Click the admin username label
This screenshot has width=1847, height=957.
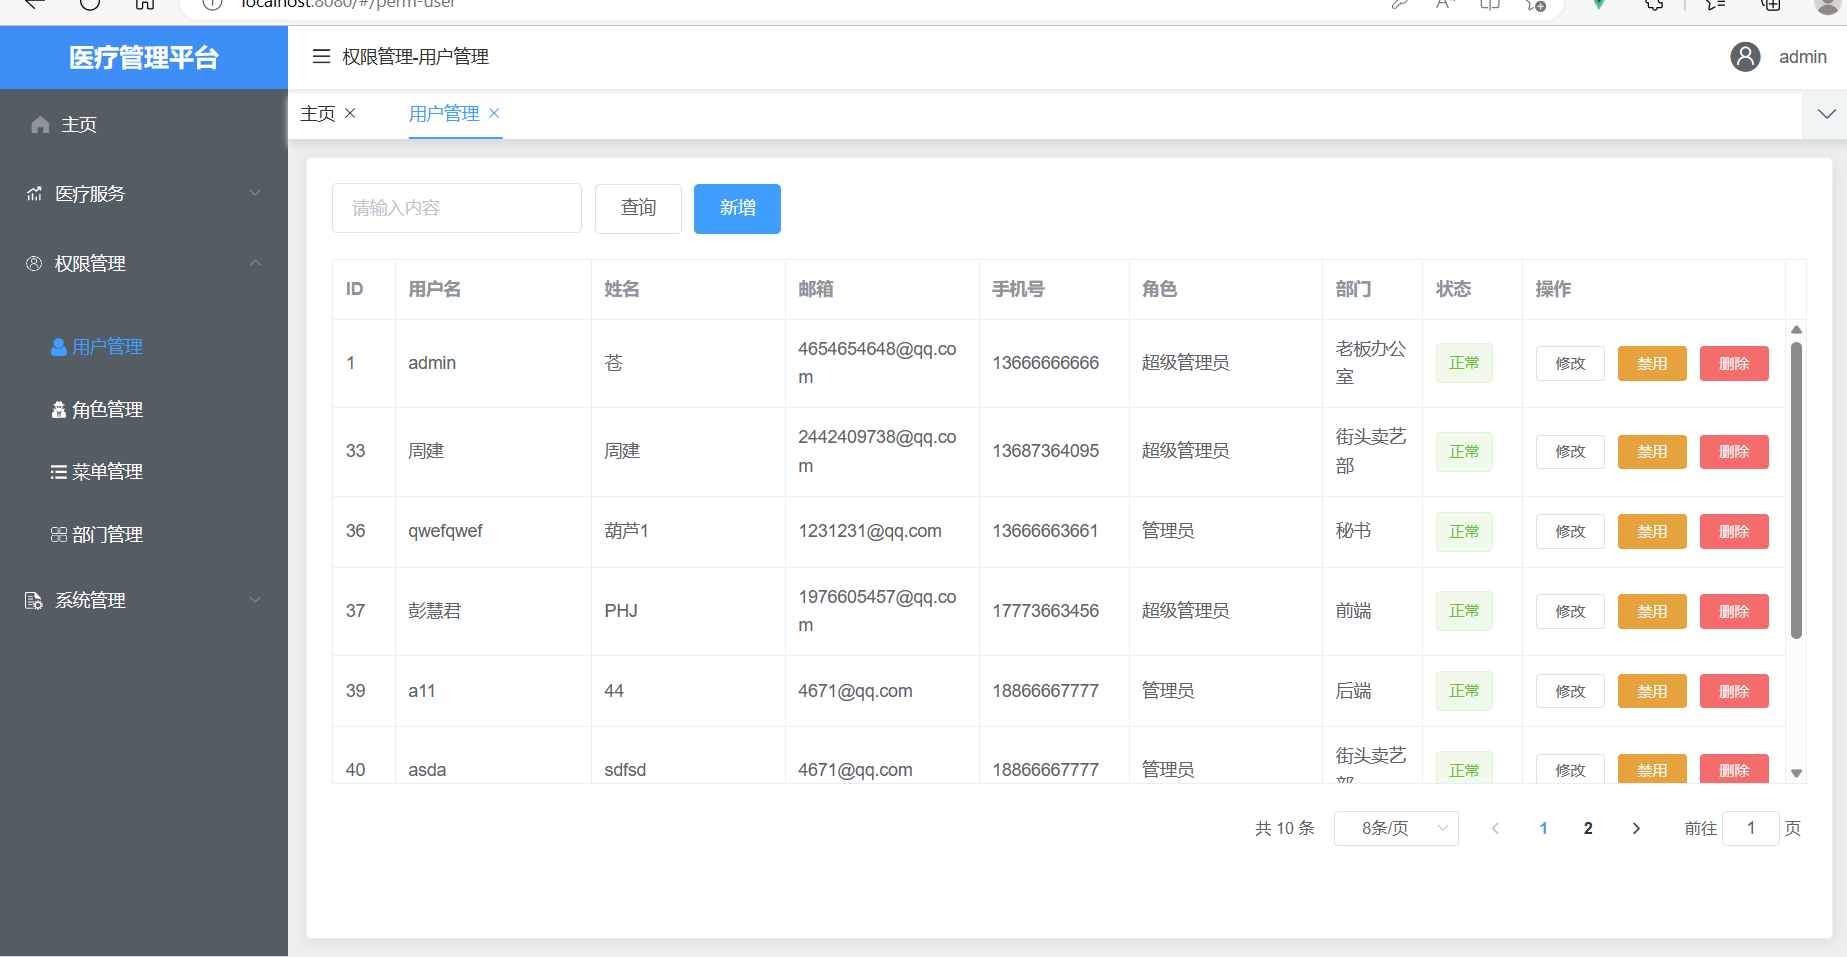click(1802, 57)
